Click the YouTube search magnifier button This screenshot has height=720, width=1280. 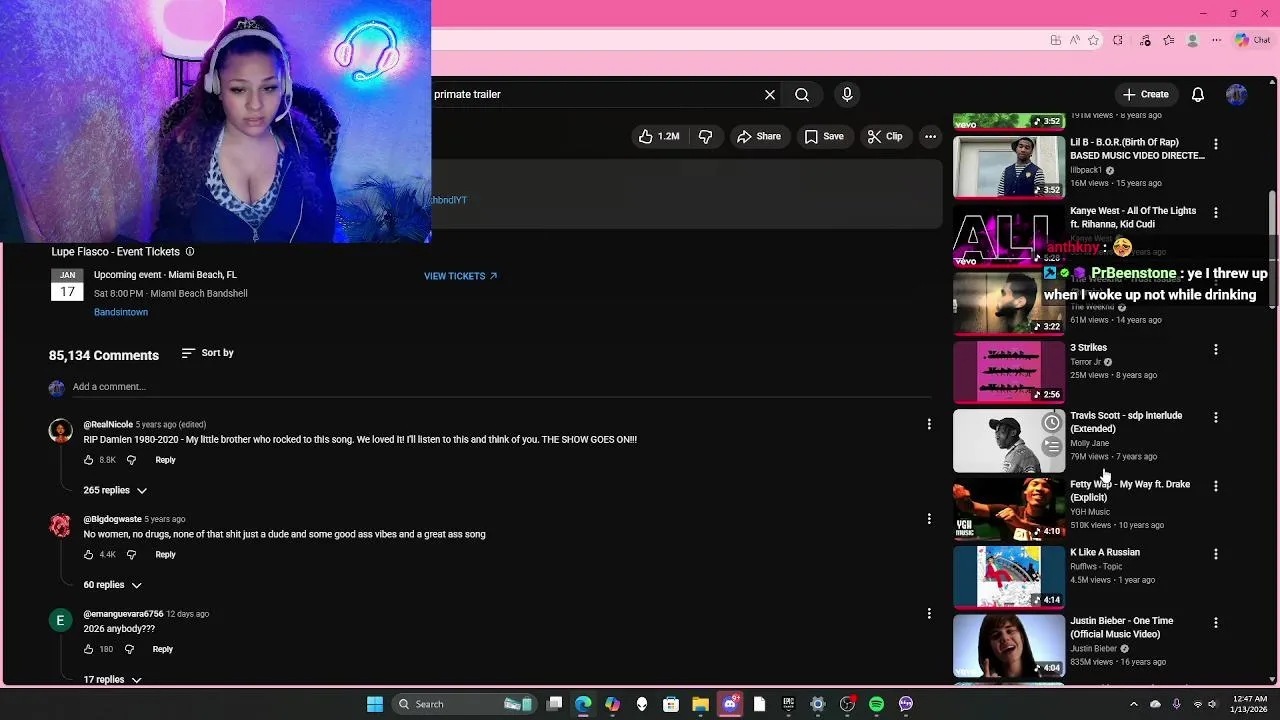point(802,94)
